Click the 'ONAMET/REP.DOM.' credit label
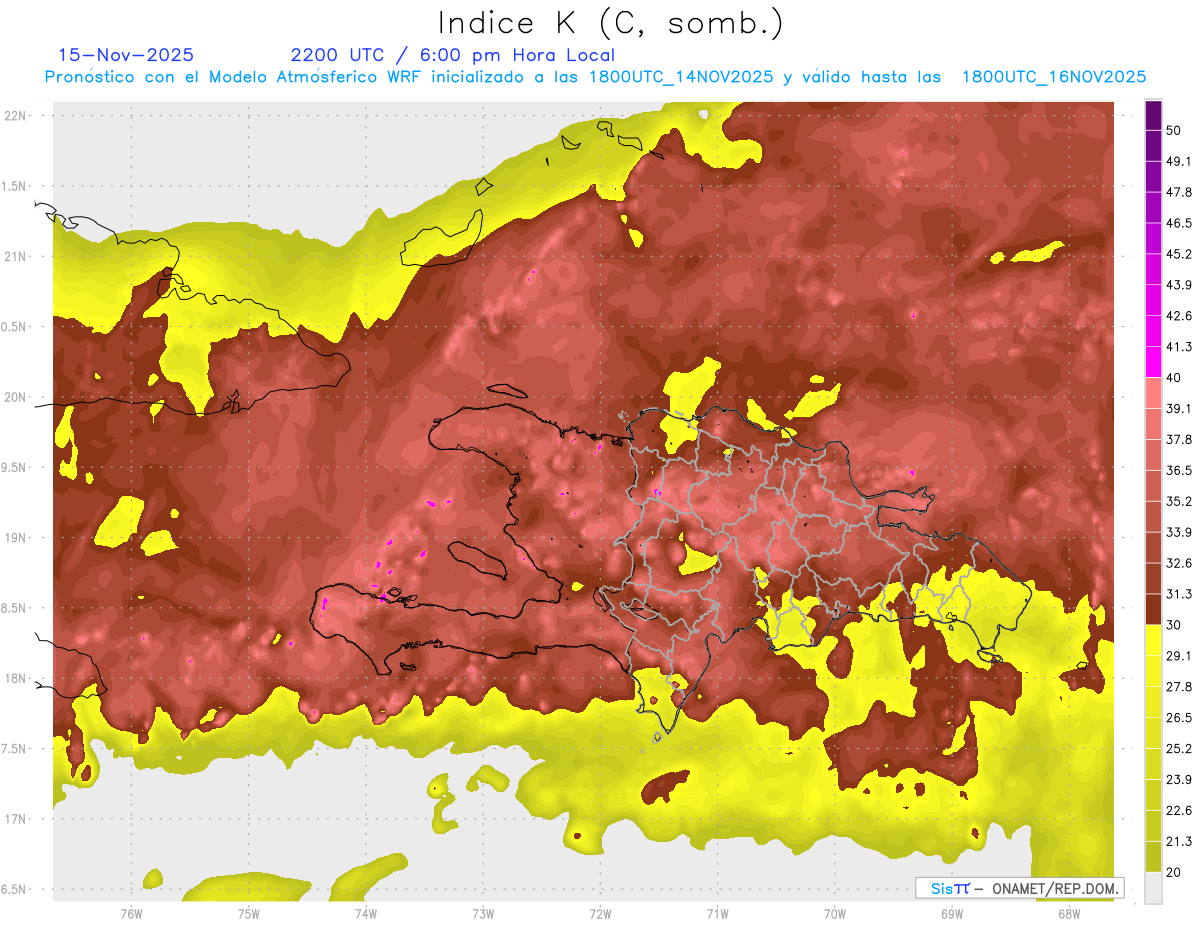This screenshot has width=1200, height=927. 1055,888
